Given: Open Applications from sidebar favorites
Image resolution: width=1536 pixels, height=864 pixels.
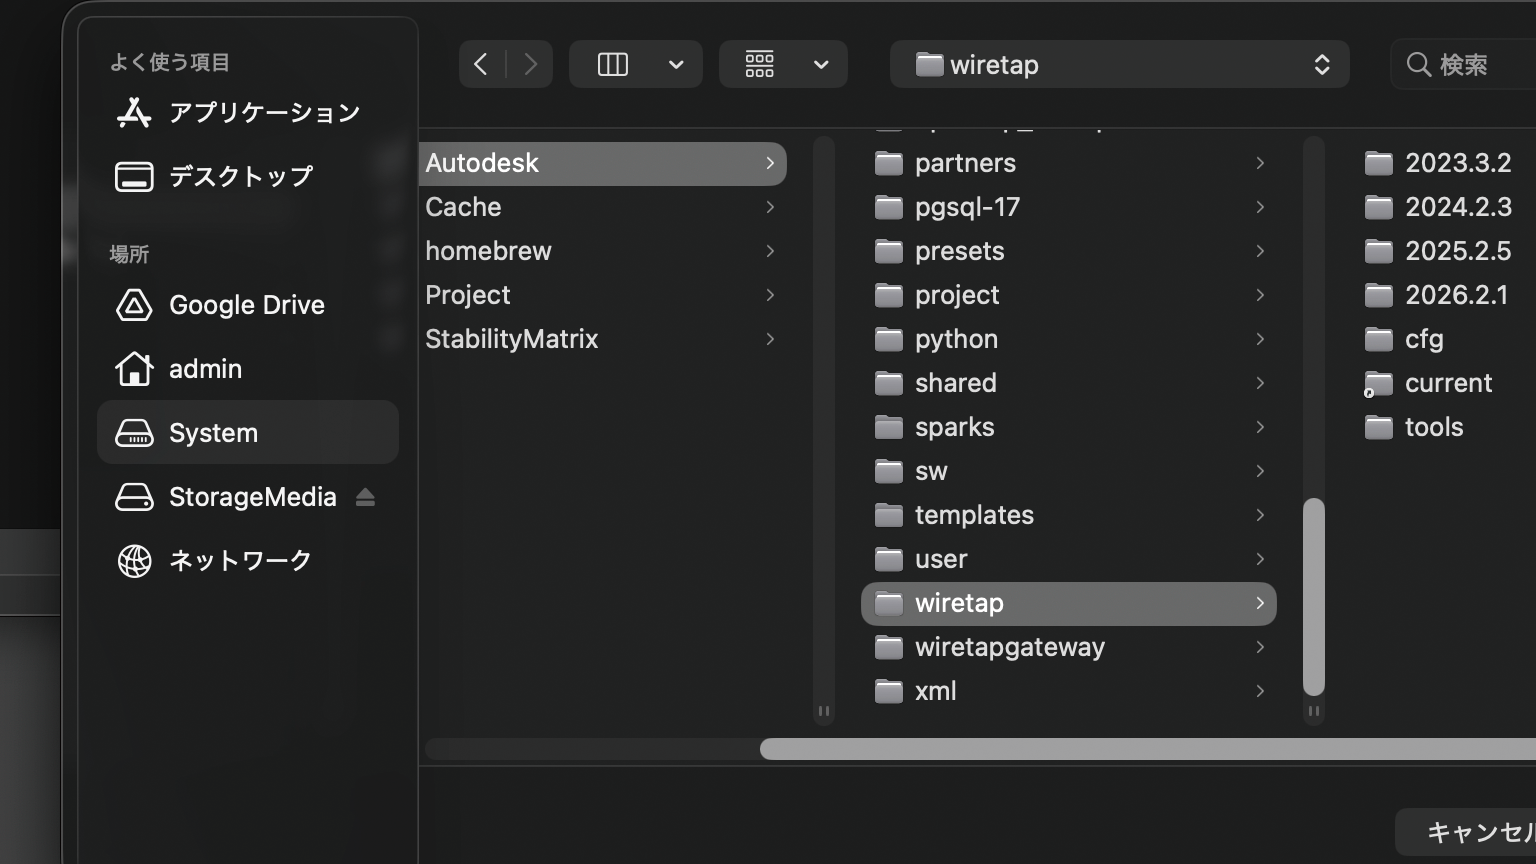Looking at the screenshot, I should click(264, 113).
